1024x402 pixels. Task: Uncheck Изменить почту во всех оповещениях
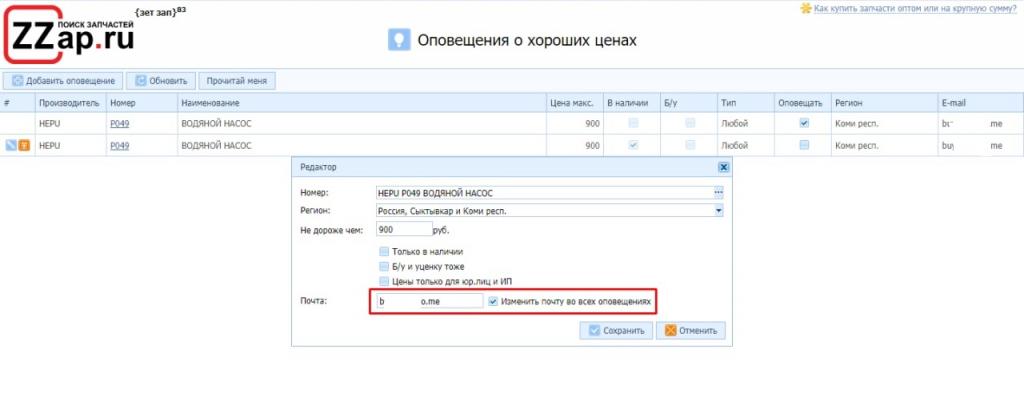click(x=494, y=301)
